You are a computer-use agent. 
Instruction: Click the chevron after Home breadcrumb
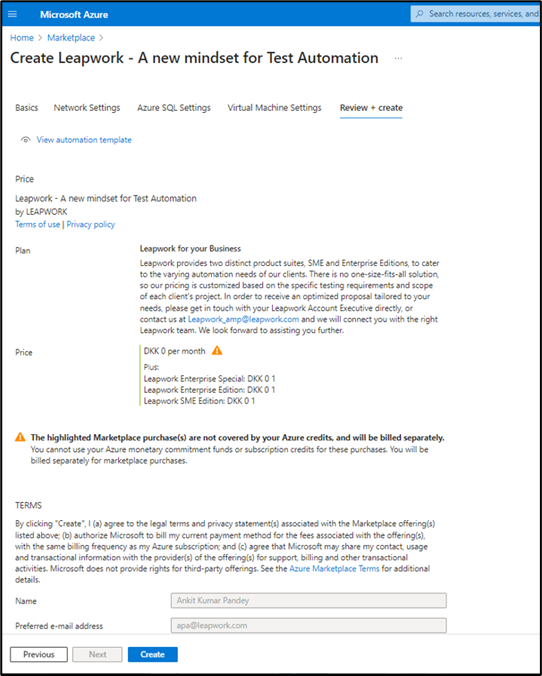tap(40, 38)
